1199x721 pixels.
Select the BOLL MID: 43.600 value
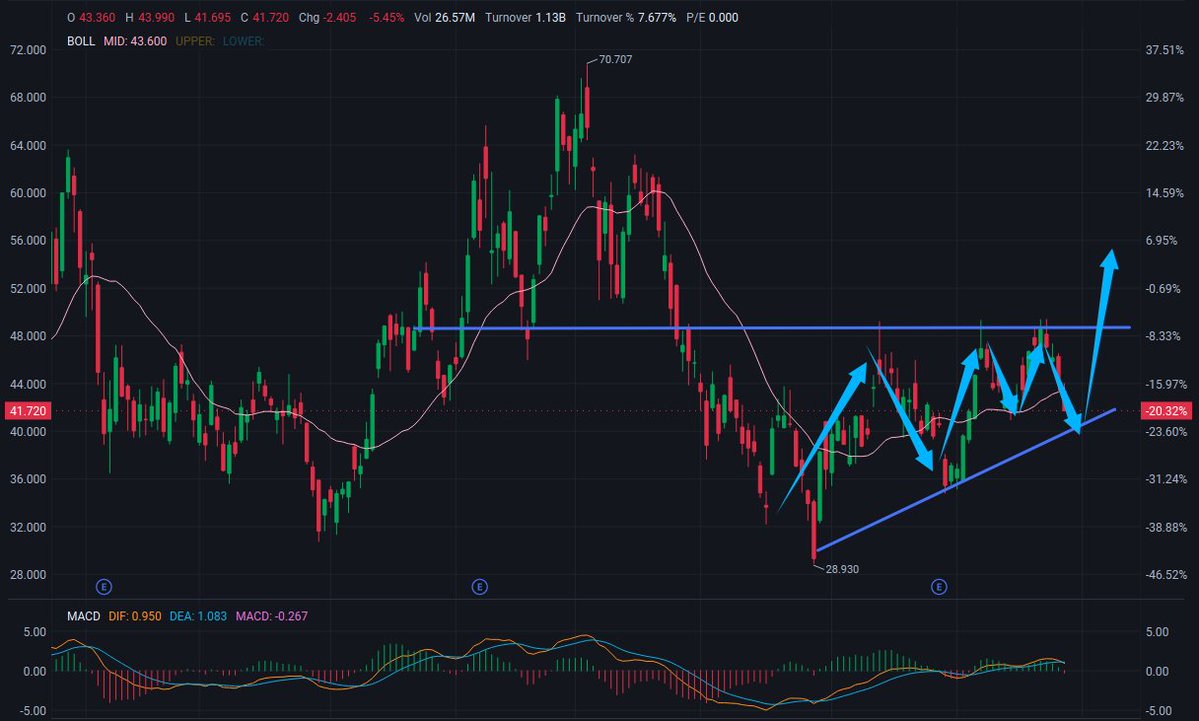click(x=135, y=41)
